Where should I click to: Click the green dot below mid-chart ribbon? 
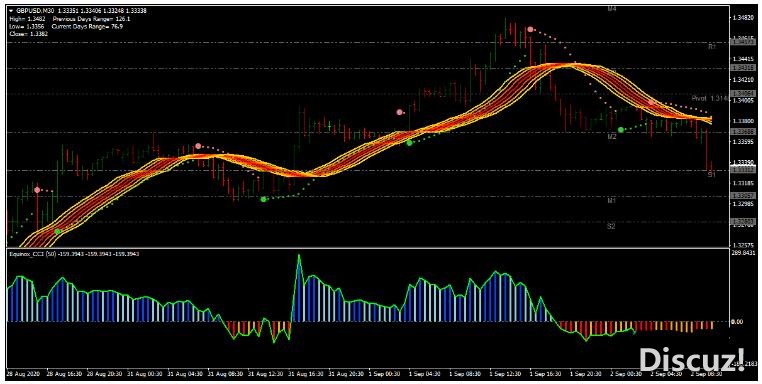(409, 143)
